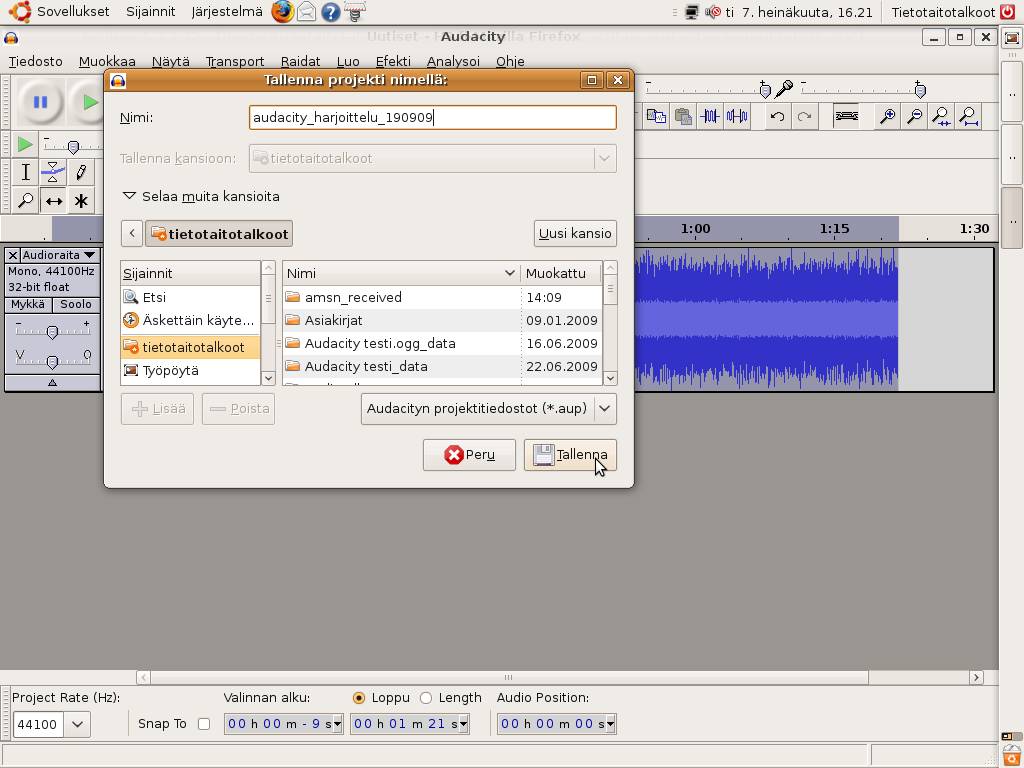This screenshot has height=768, width=1024.
Task: Toggle the Soolo solo button
Action: click(x=76, y=304)
